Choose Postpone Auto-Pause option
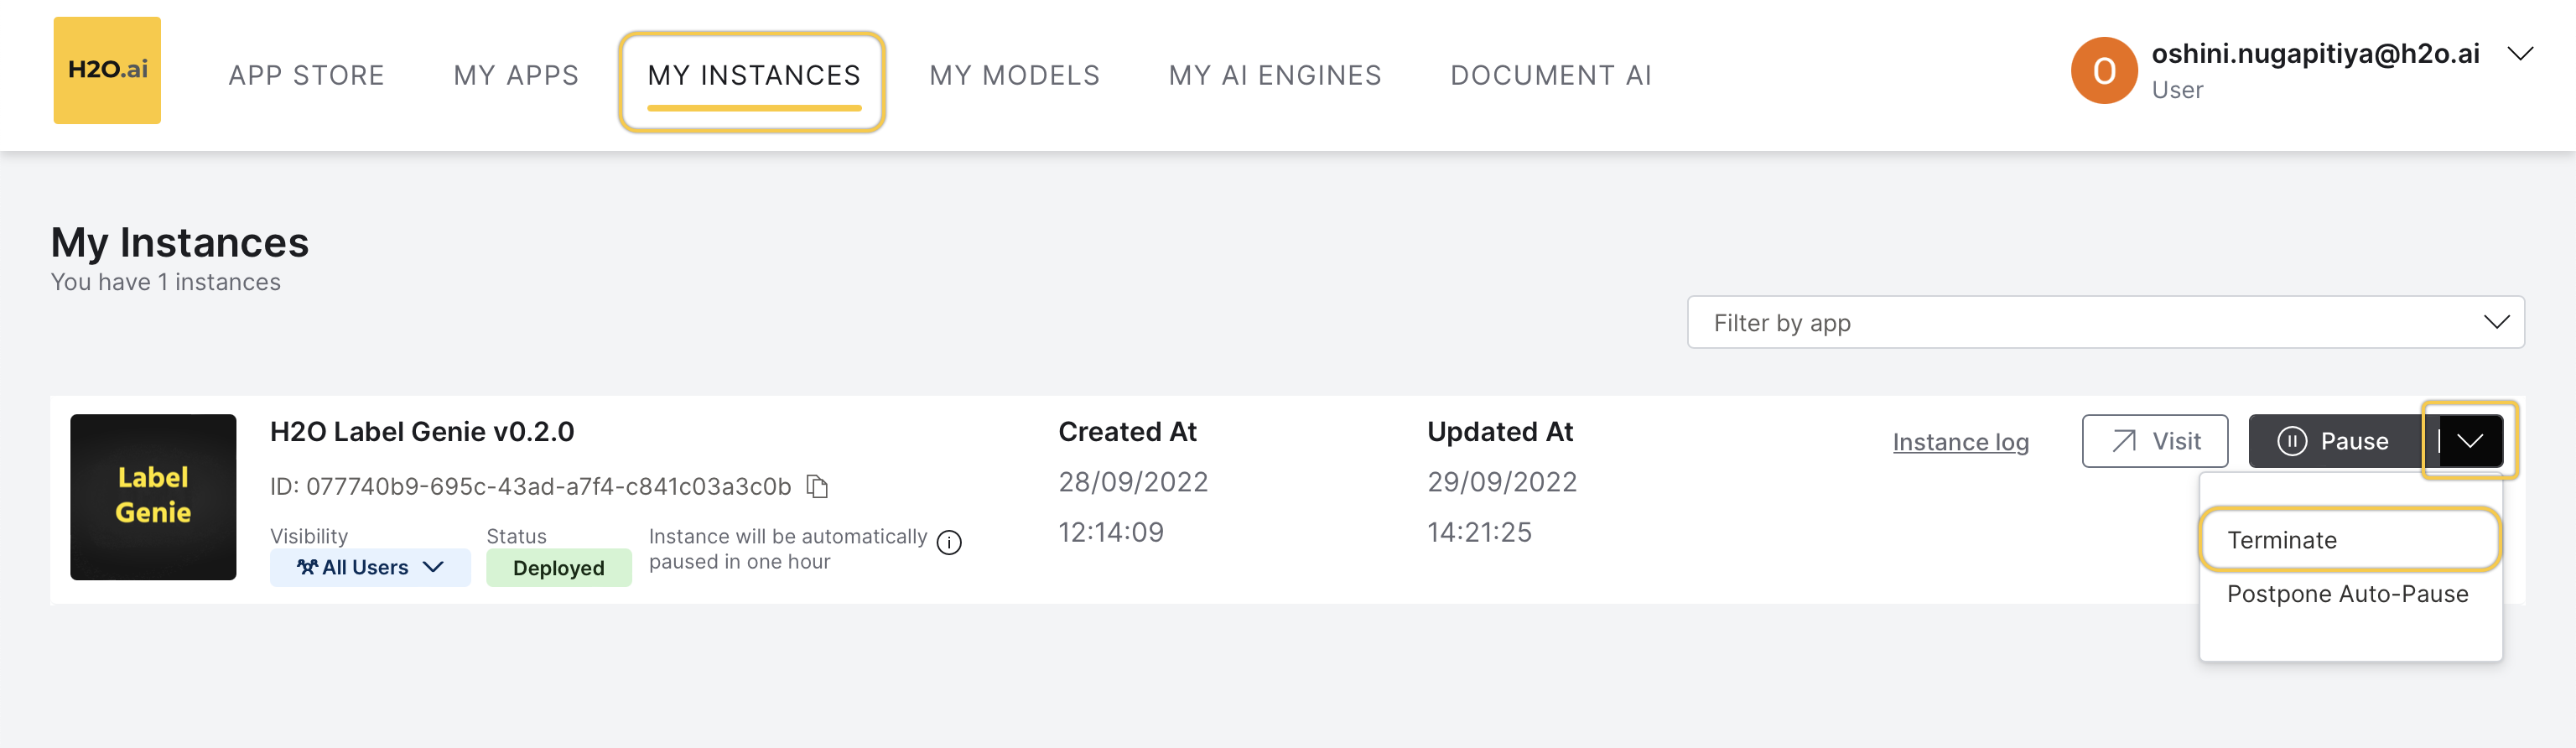This screenshot has width=2576, height=748. (2347, 594)
